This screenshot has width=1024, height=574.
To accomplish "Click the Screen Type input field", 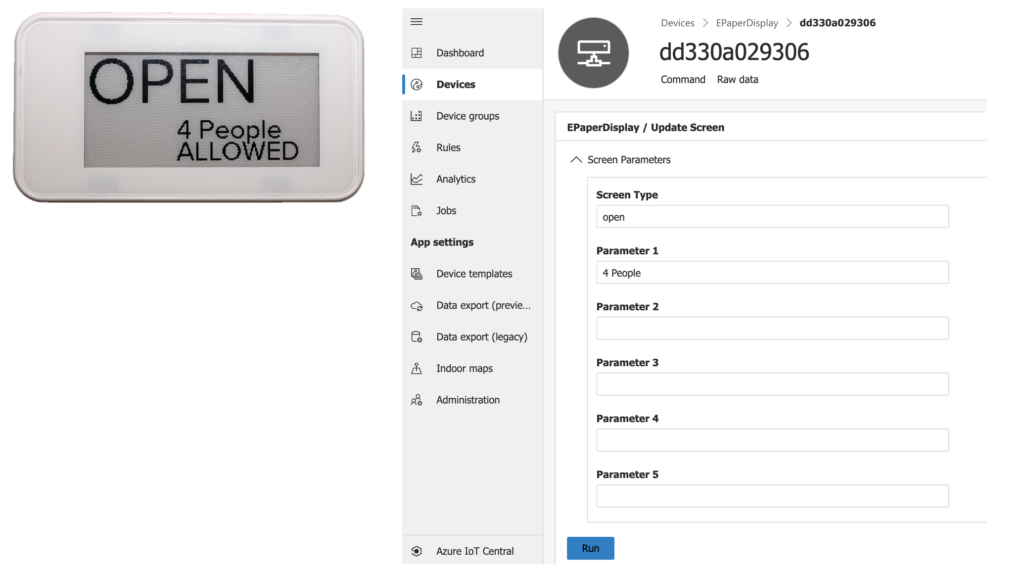I will (x=772, y=217).
